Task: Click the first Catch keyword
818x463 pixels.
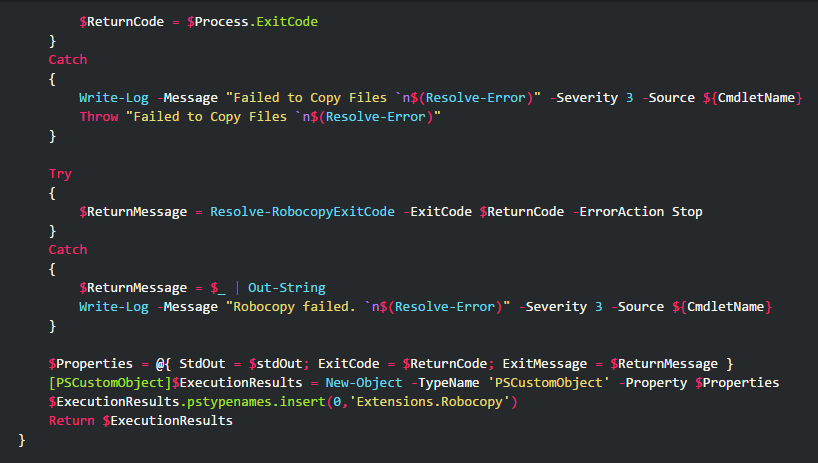Action: [68, 59]
